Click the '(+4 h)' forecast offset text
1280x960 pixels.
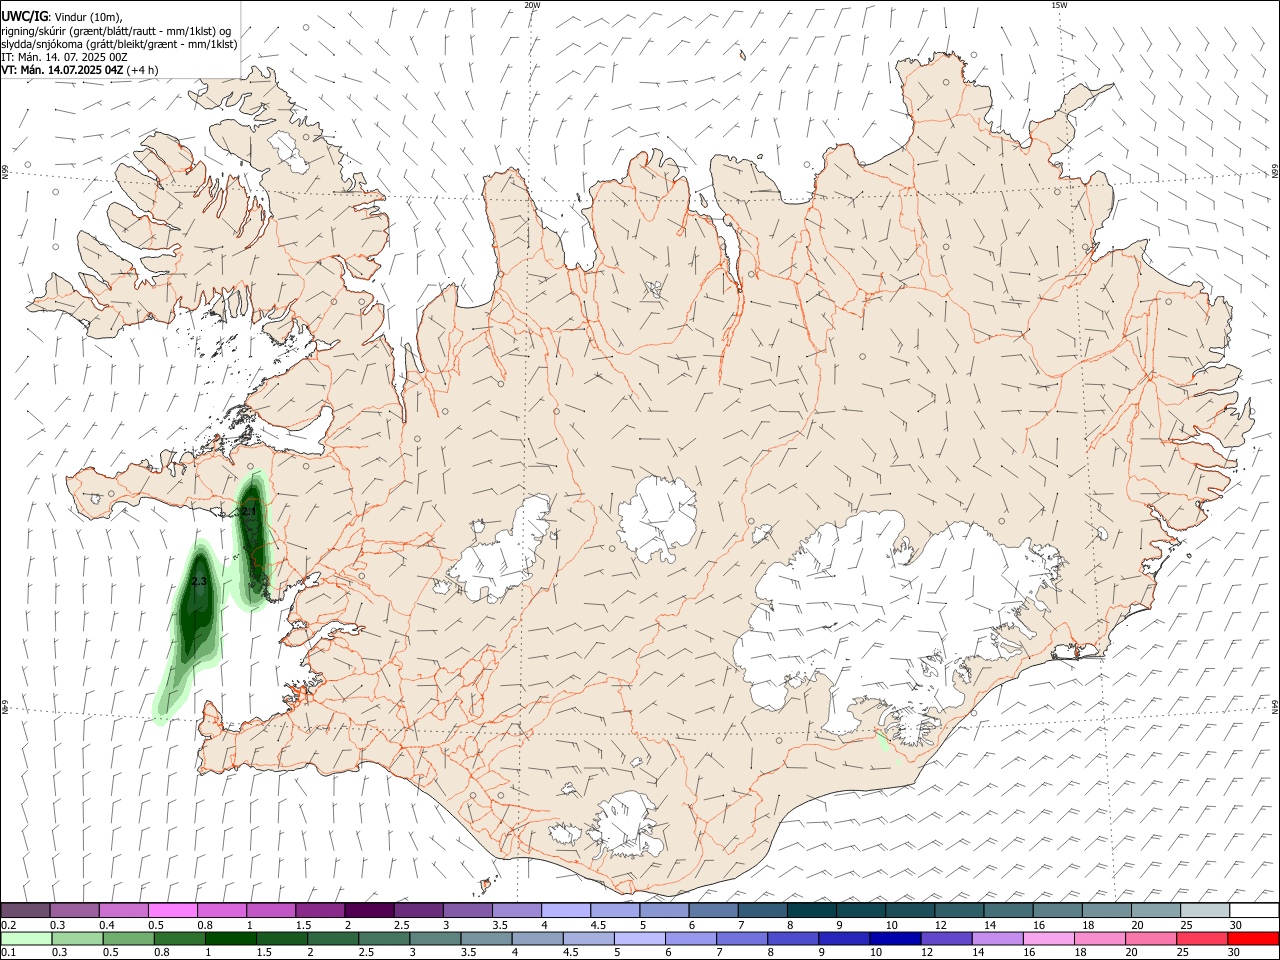(144, 70)
